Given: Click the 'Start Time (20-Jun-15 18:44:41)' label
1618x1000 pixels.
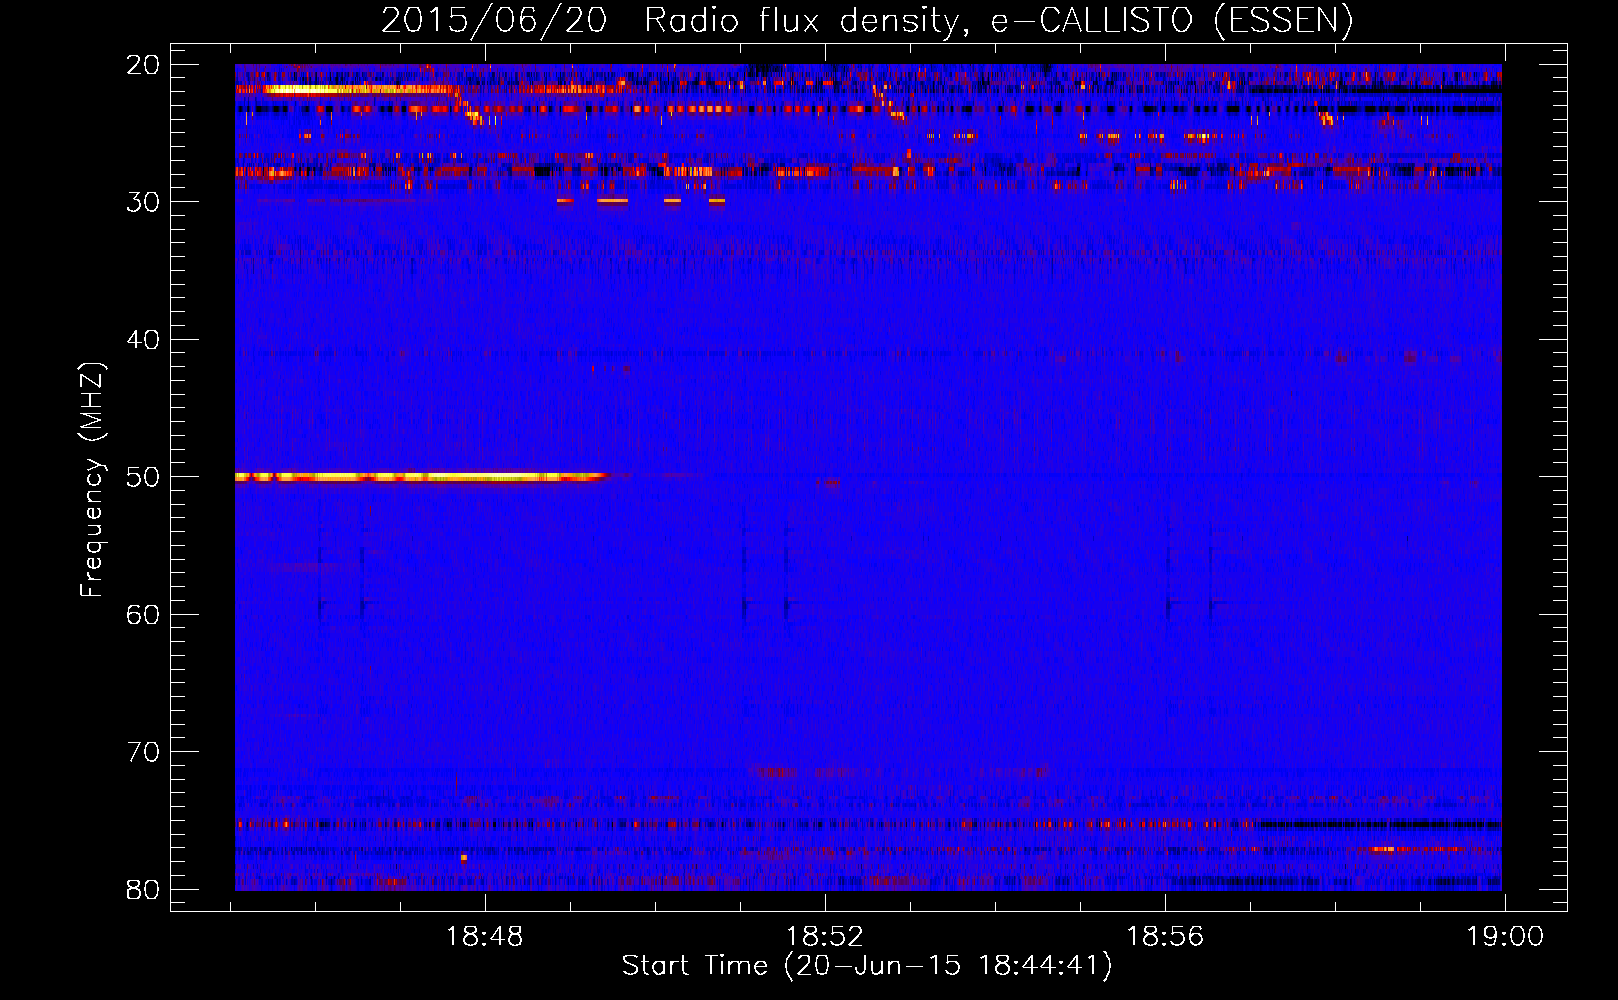Looking at the screenshot, I should [x=867, y=966].
